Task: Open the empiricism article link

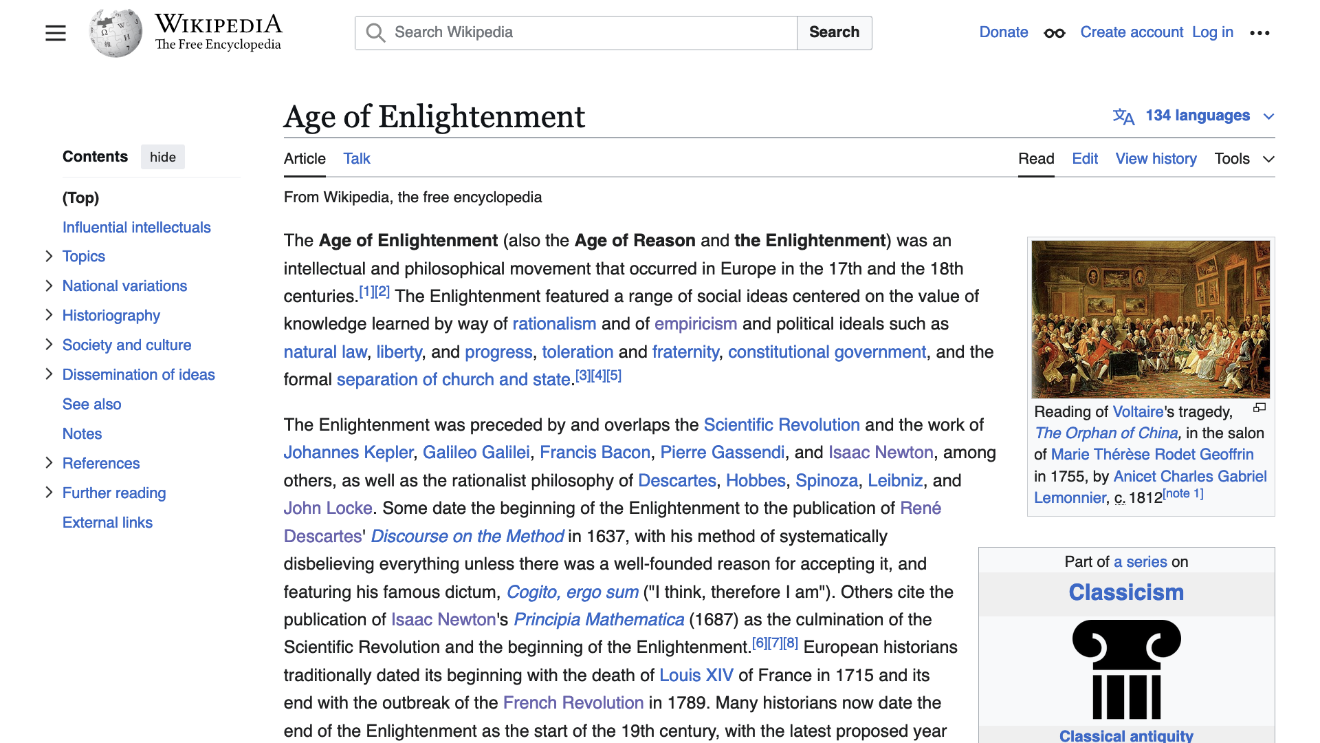Action: point(696,324)
